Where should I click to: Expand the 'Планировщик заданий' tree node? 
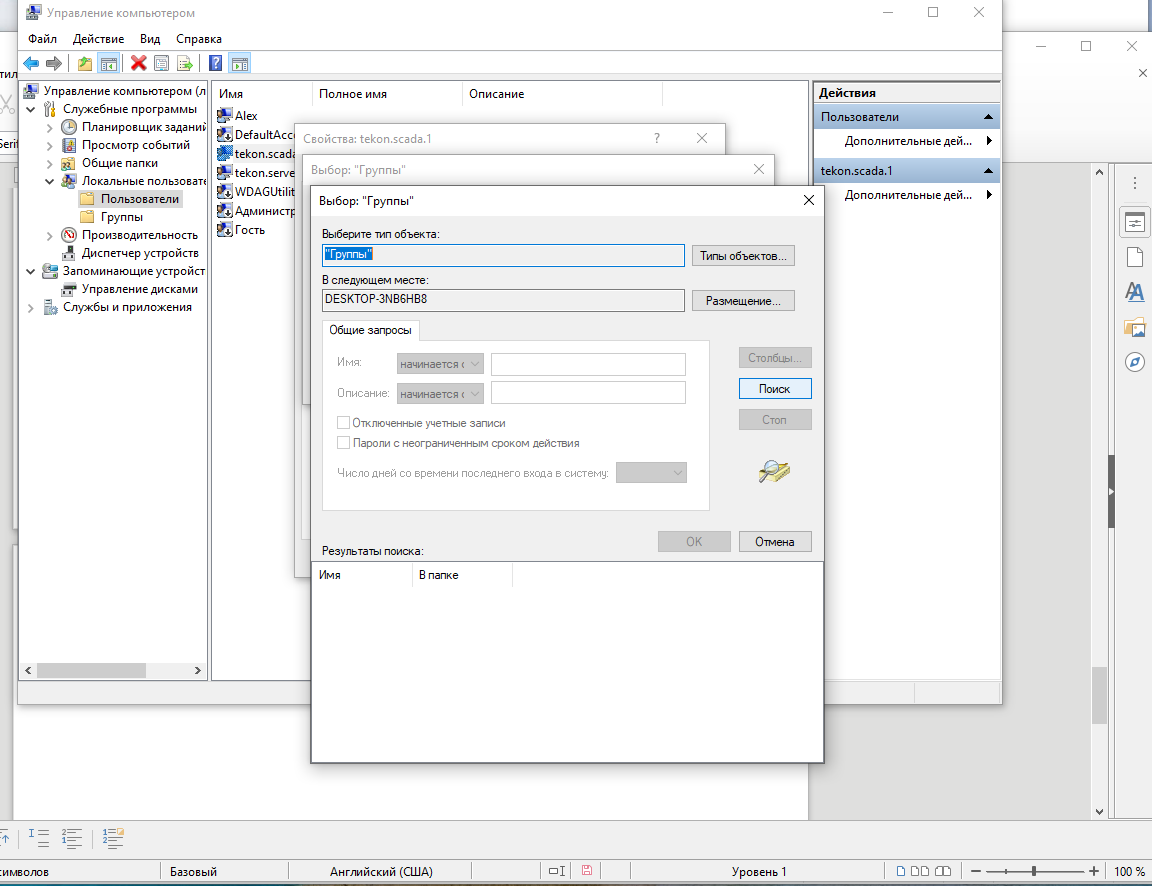click(x=49, y=127)
